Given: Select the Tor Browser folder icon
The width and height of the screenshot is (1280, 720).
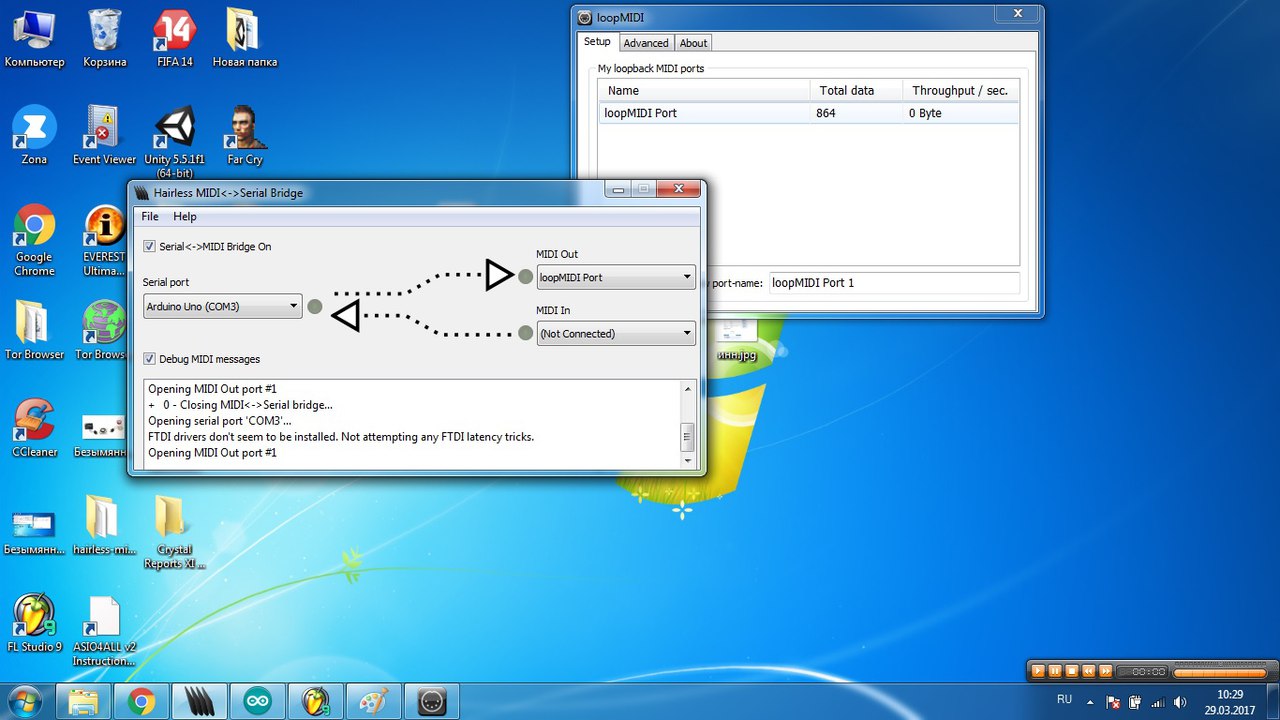Looking at the screenshot, I should click(x=34, y=330).
